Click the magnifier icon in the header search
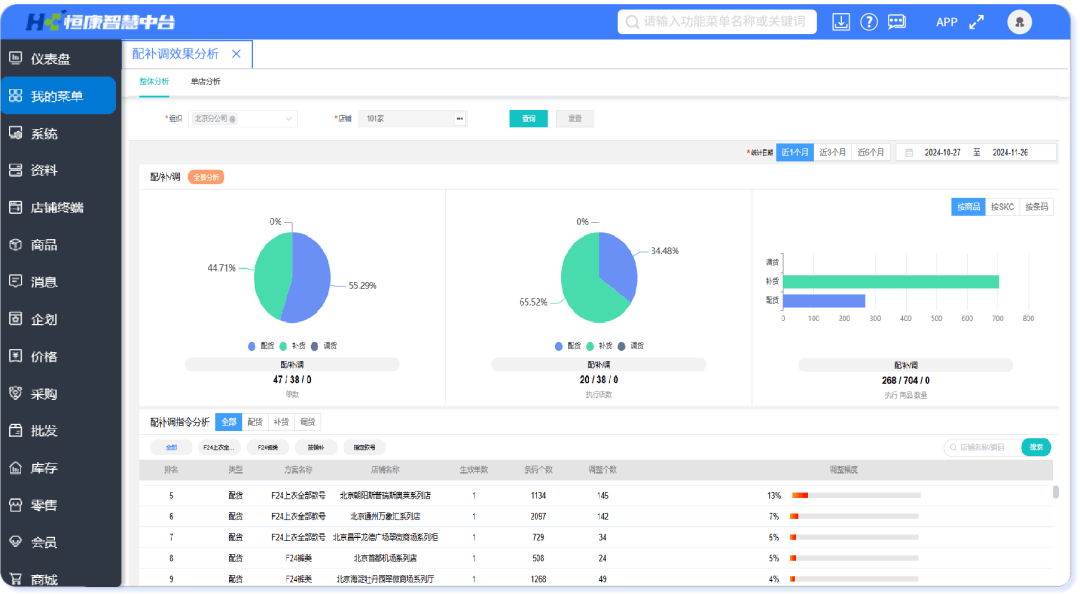Screen dimensions: 1080x596 (632, 22)
